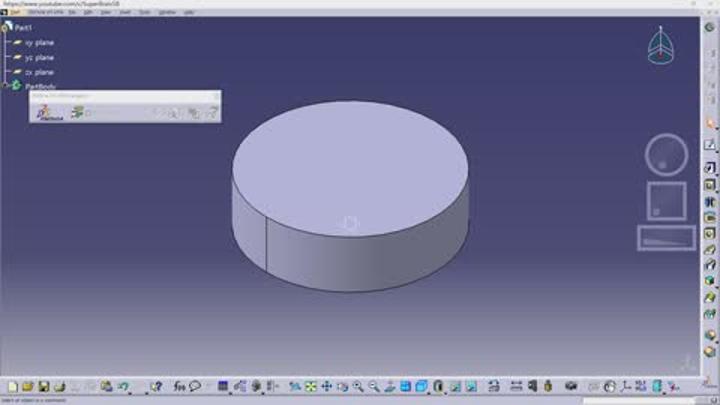The height and width of the screenshot is (405, 720).
Task: Click the capture camera icon
Action: point(571,387)
